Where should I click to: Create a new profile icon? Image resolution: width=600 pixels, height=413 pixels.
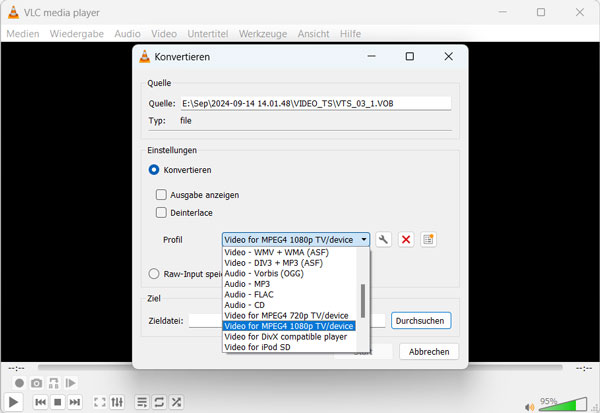pos(428,240)
